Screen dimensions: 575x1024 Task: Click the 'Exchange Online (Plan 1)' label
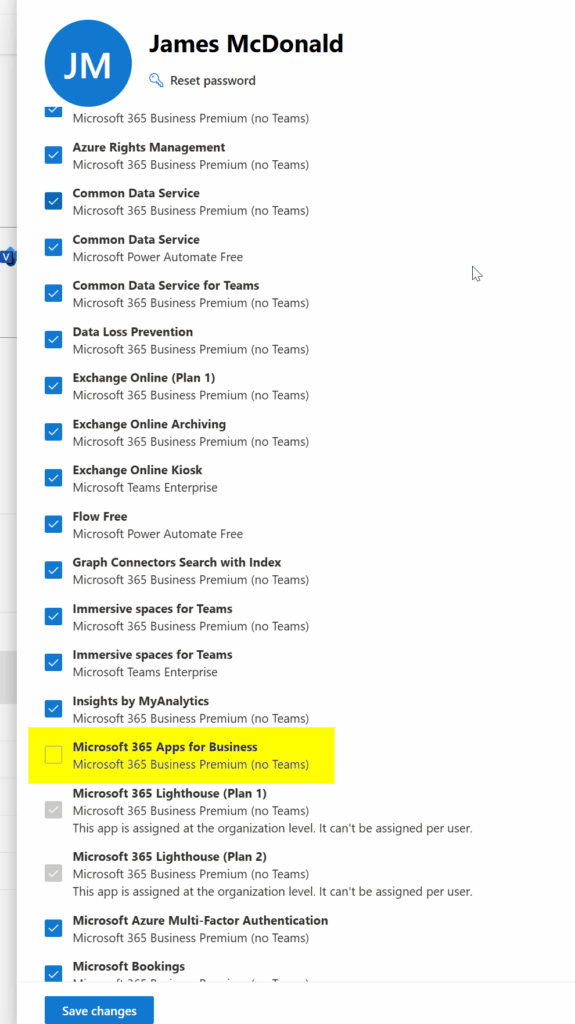click(144, 377)
